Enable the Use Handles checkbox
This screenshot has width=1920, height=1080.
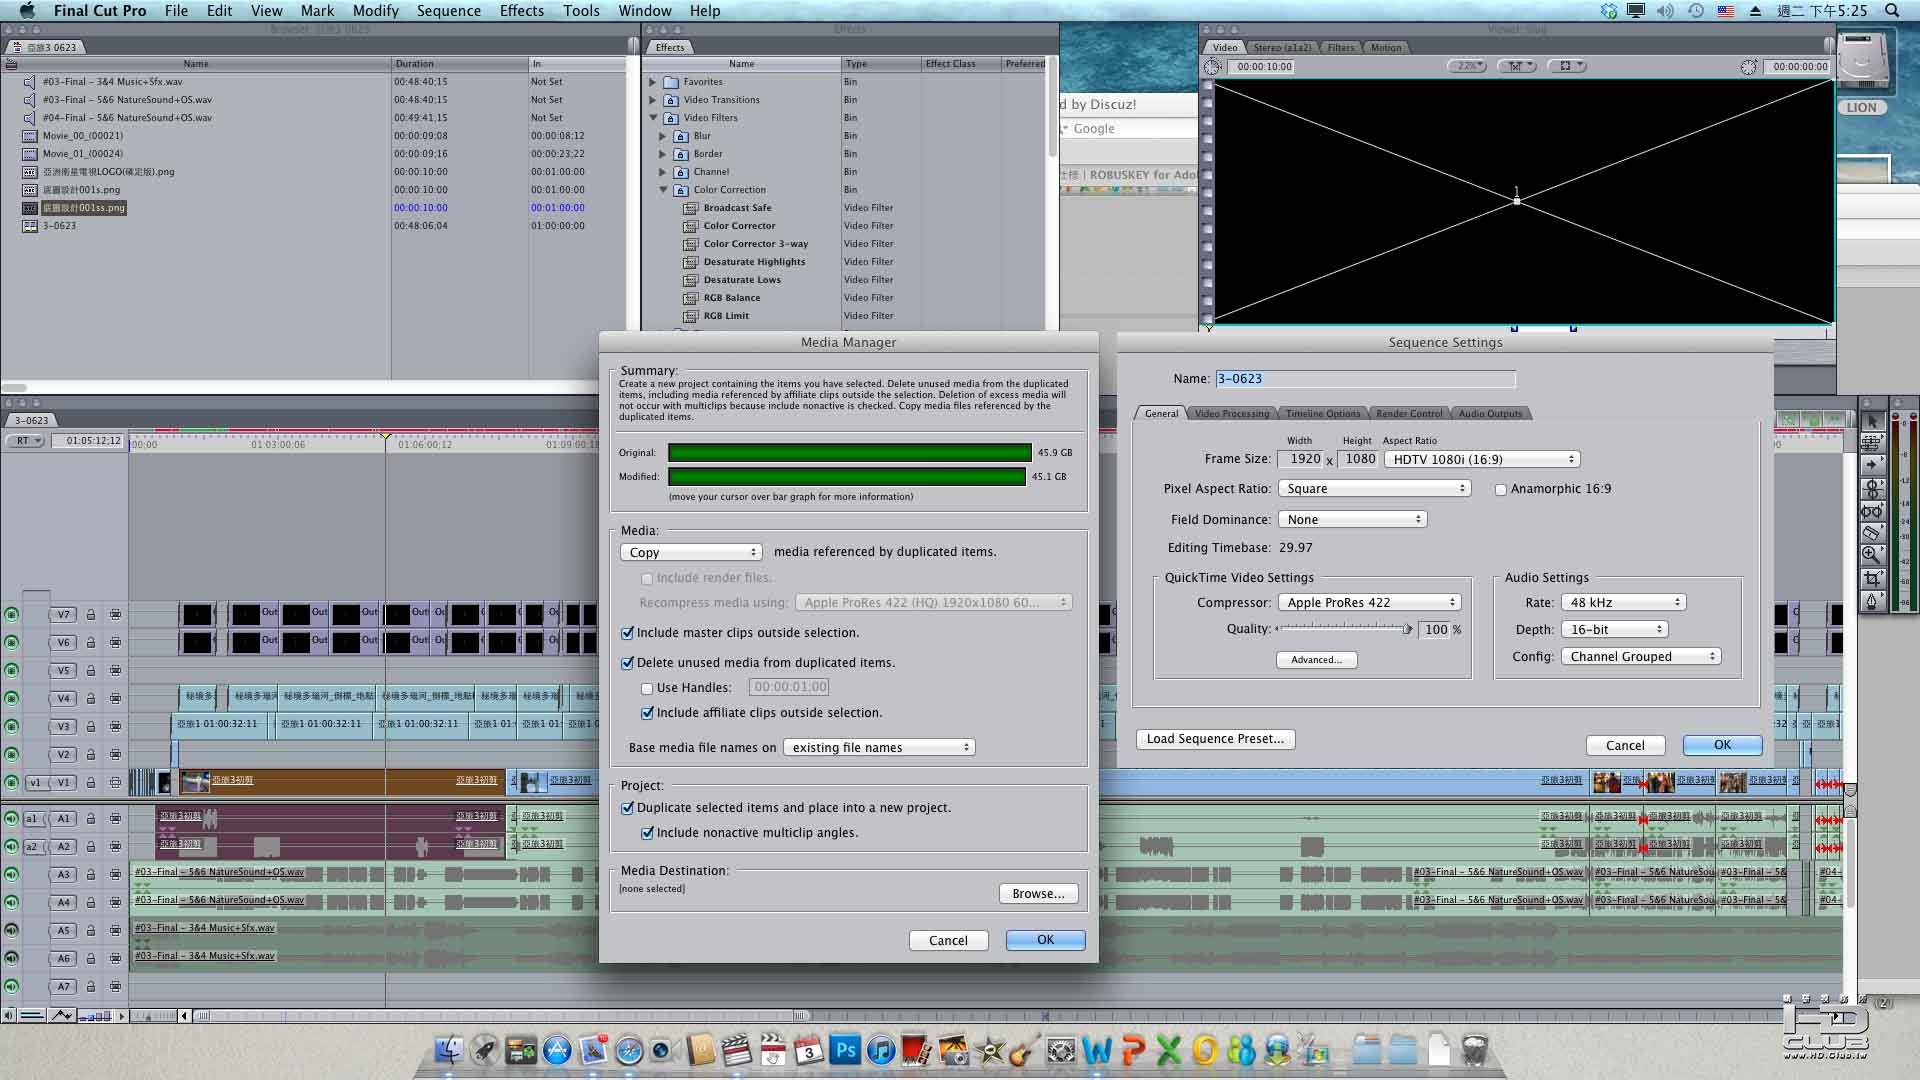[647, 688]
